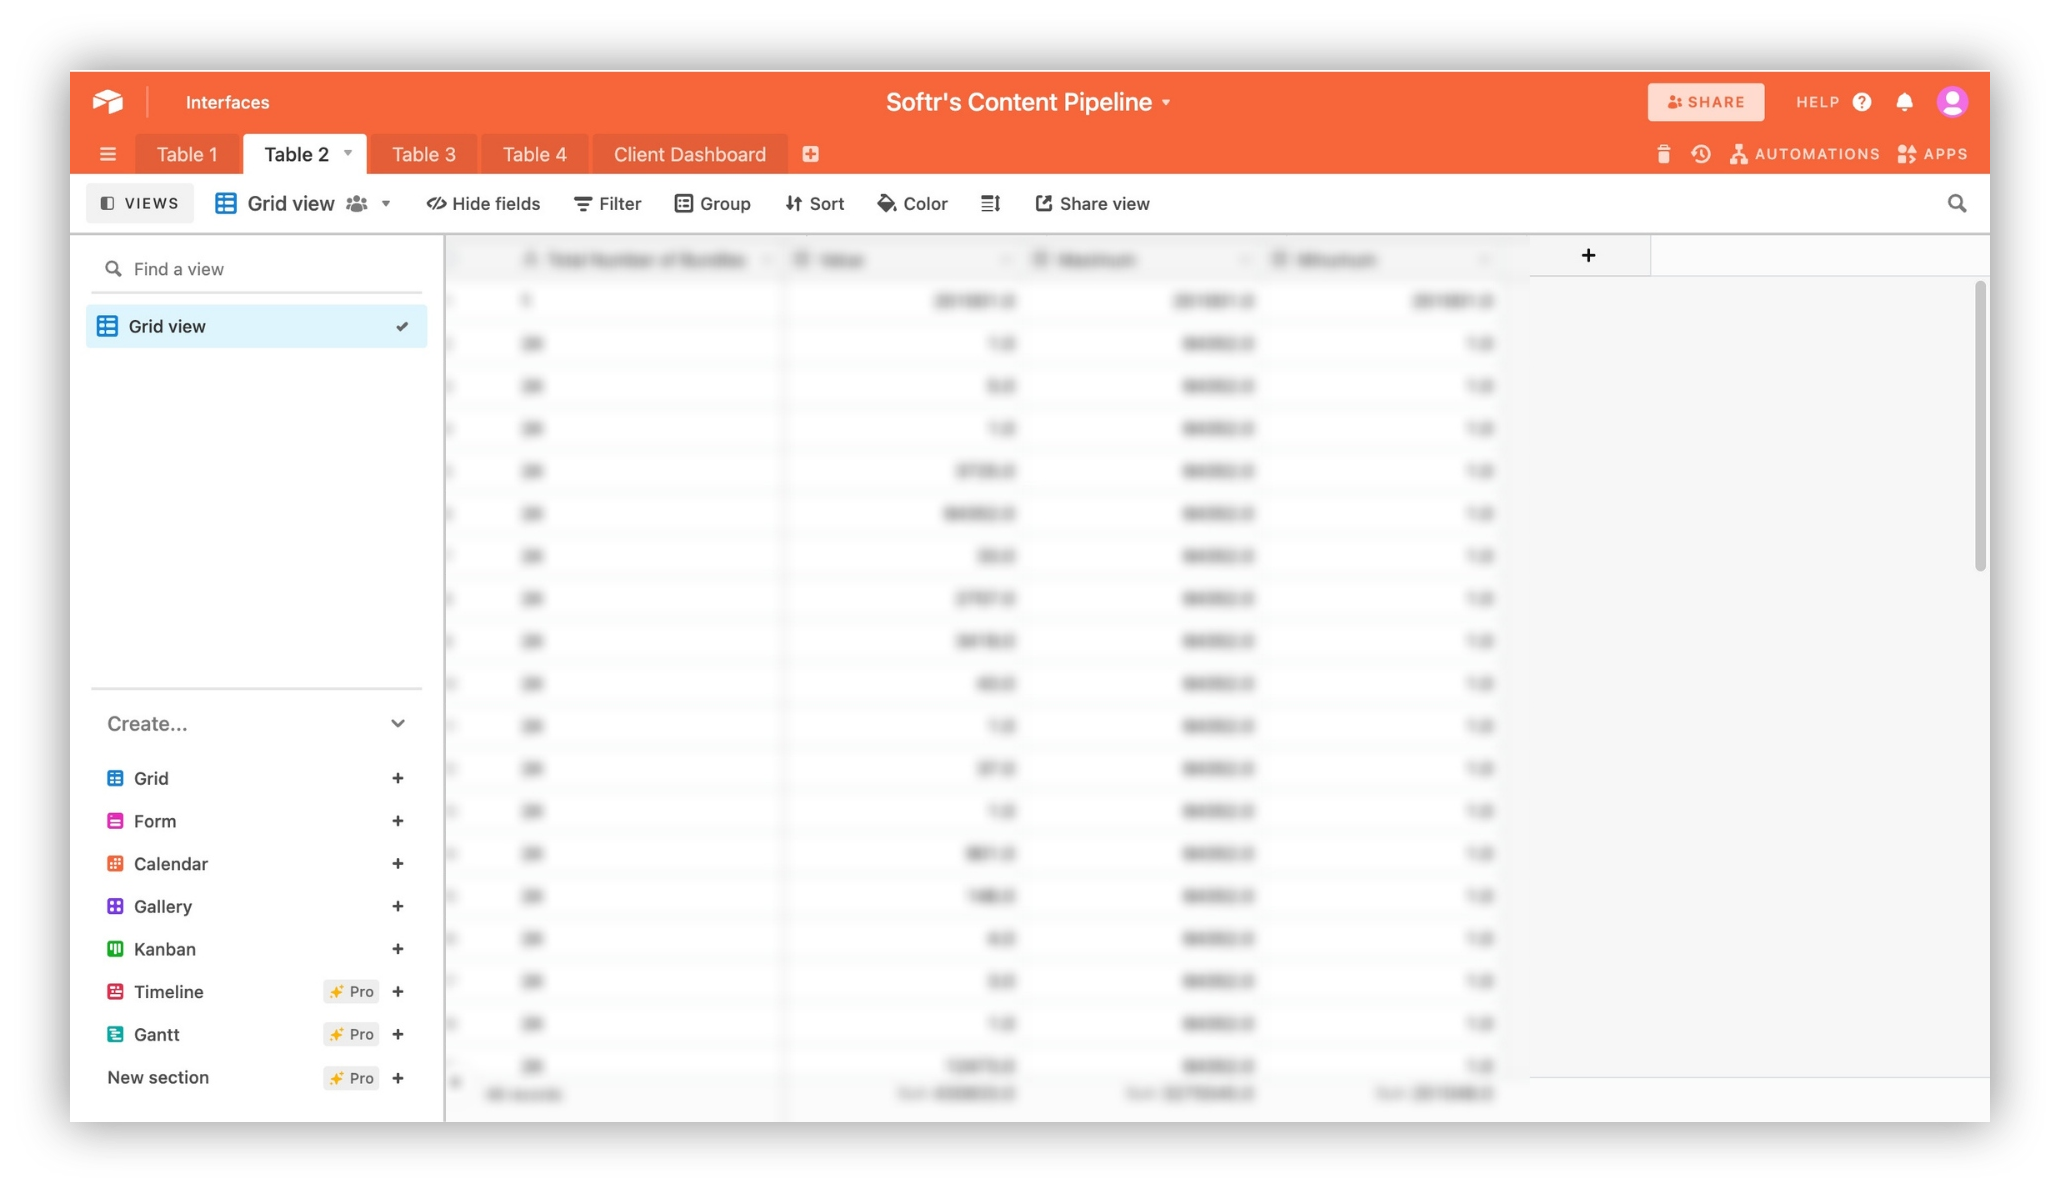The image size is (2060, 1192).
Task: Click the search magnifier in view bar
Action: pyautogui.click(x=1957, y=204)
